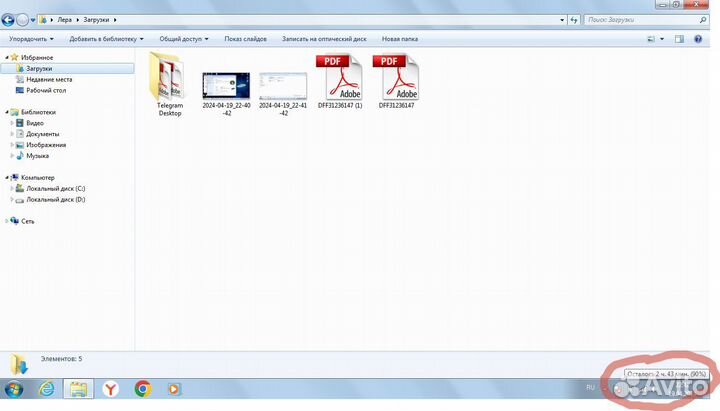
Task: Select Локальный диск (D:)
Action: 55,200
